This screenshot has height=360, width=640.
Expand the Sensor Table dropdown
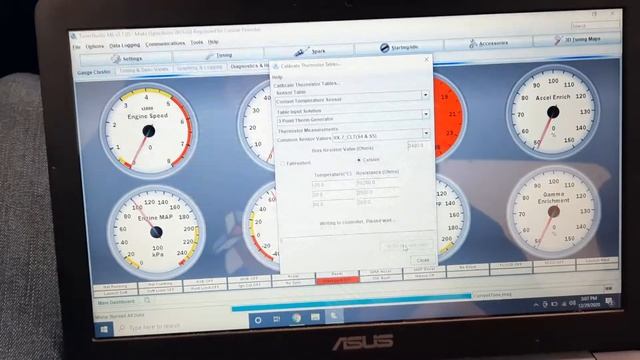click(x=425, y=95)
